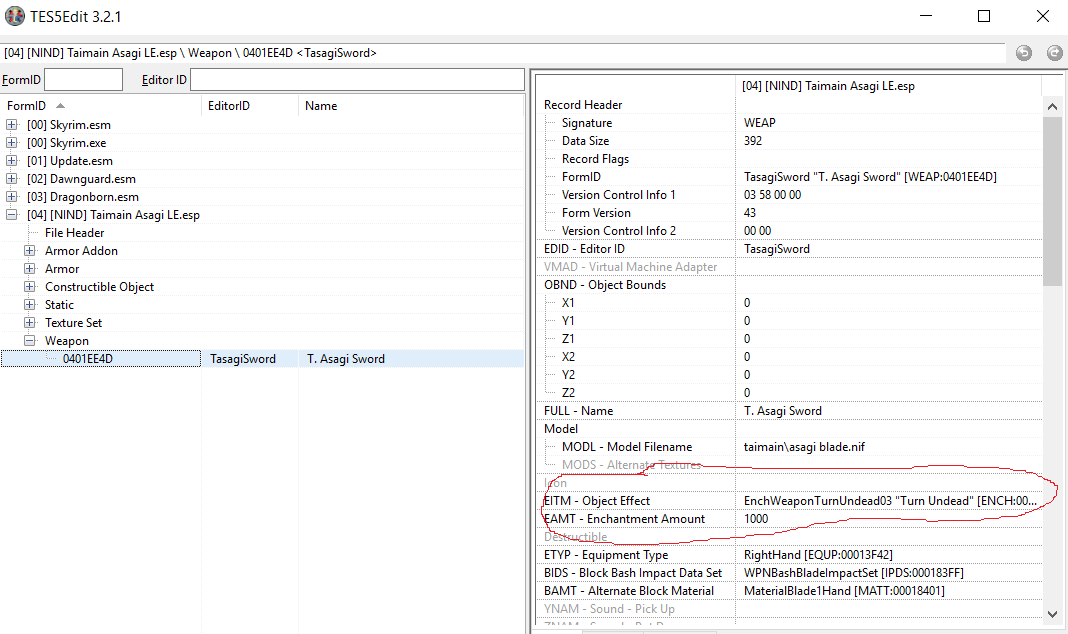The image size is (1068, 634).
Task: Select the Record Header row
Action: [788, 105]
